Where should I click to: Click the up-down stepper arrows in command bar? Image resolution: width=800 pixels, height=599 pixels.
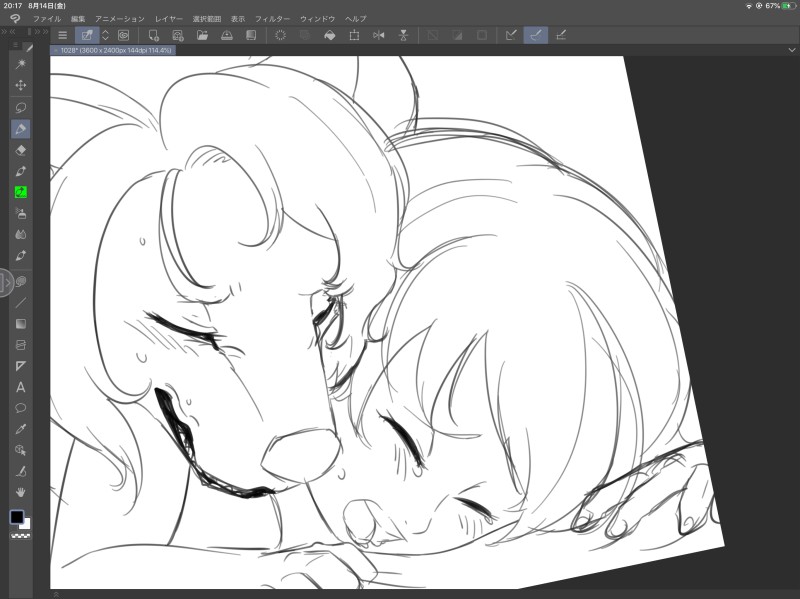[x=106, y=35]
